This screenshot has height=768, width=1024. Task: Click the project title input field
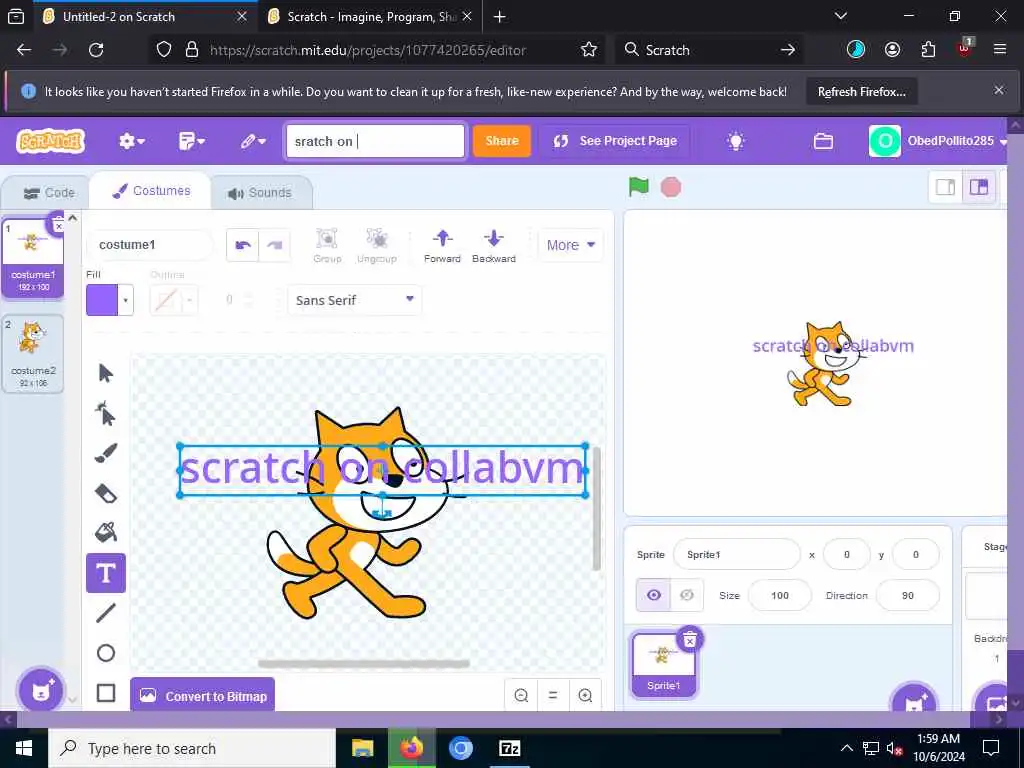click(x=375, y=141)
